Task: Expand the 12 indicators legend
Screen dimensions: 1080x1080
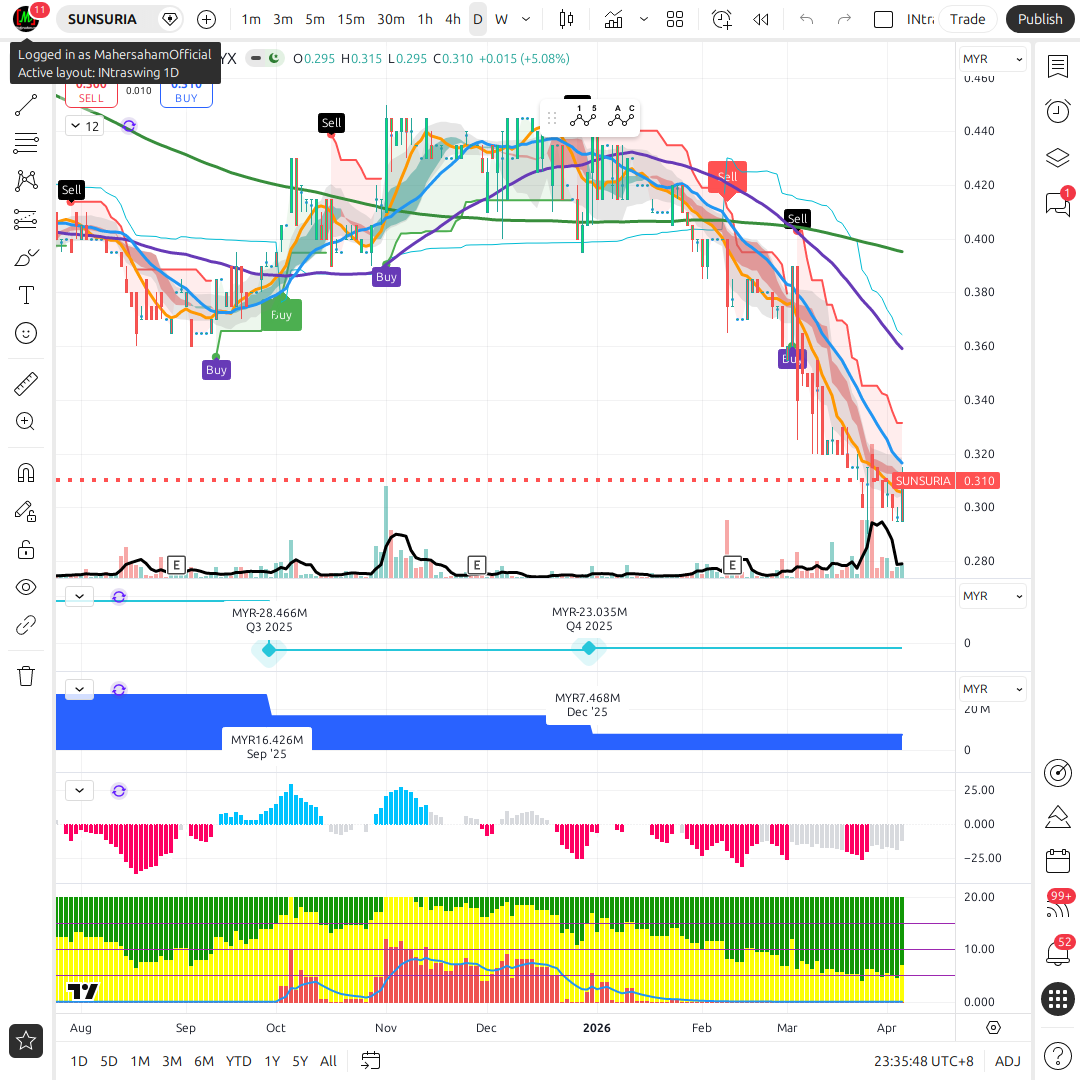Action: (x=84, y=126)
